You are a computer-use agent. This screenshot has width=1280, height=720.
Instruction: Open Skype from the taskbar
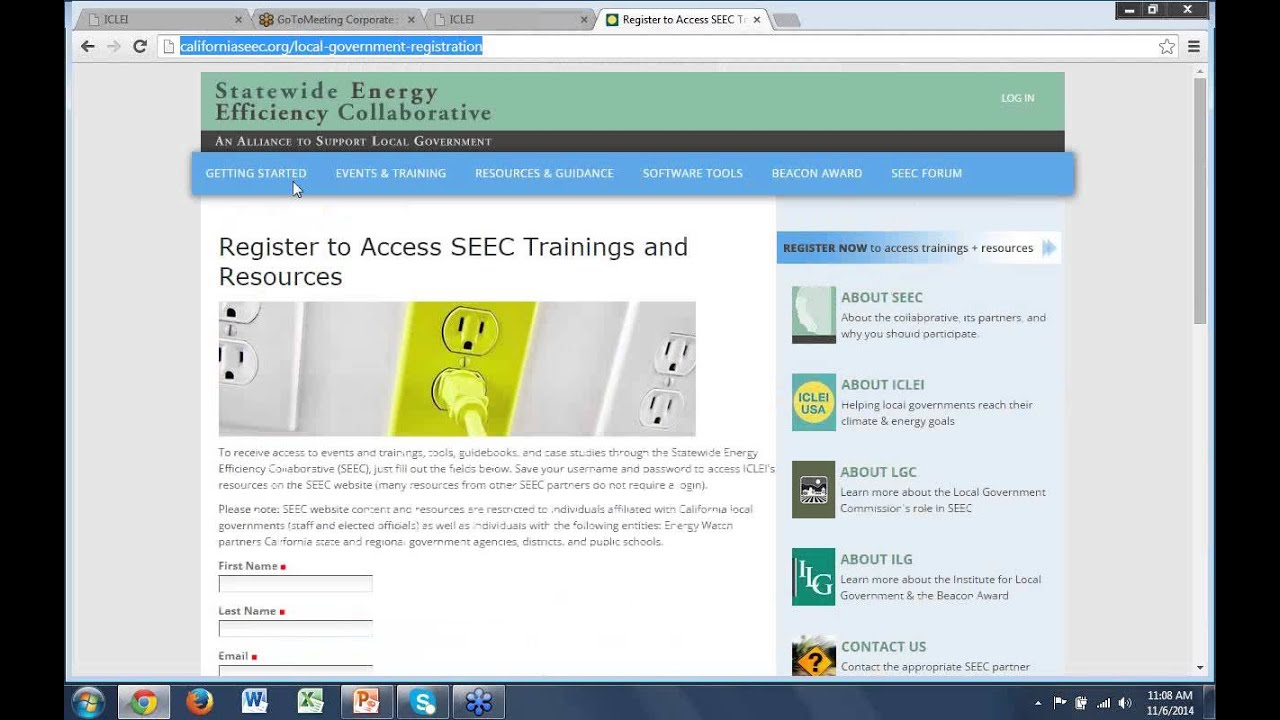pyautogui.click(x=423, y=702)
